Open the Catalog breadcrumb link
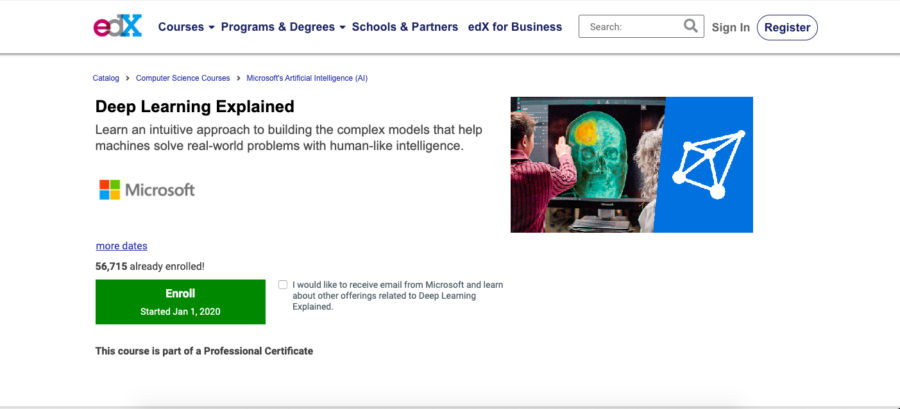Viewport: 900px width, 409px height. 106,78
